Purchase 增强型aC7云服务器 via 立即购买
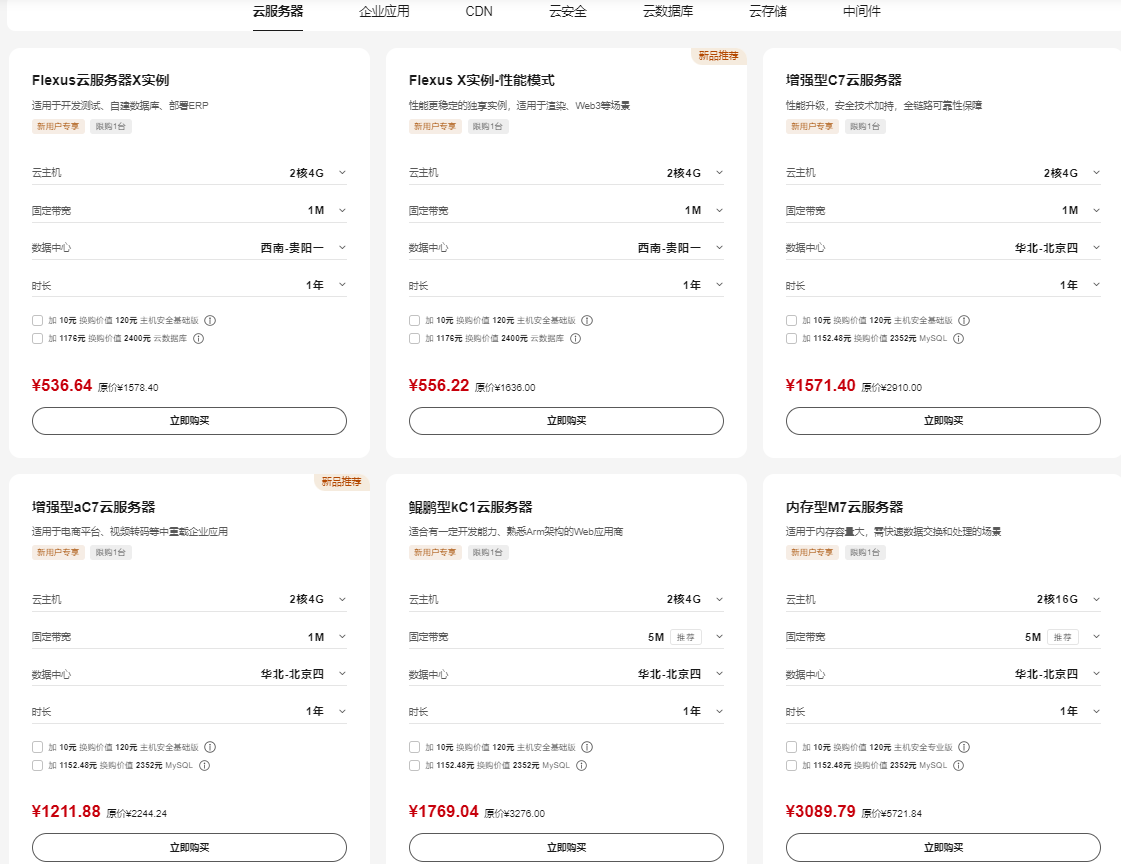 (x=189, y=848)
